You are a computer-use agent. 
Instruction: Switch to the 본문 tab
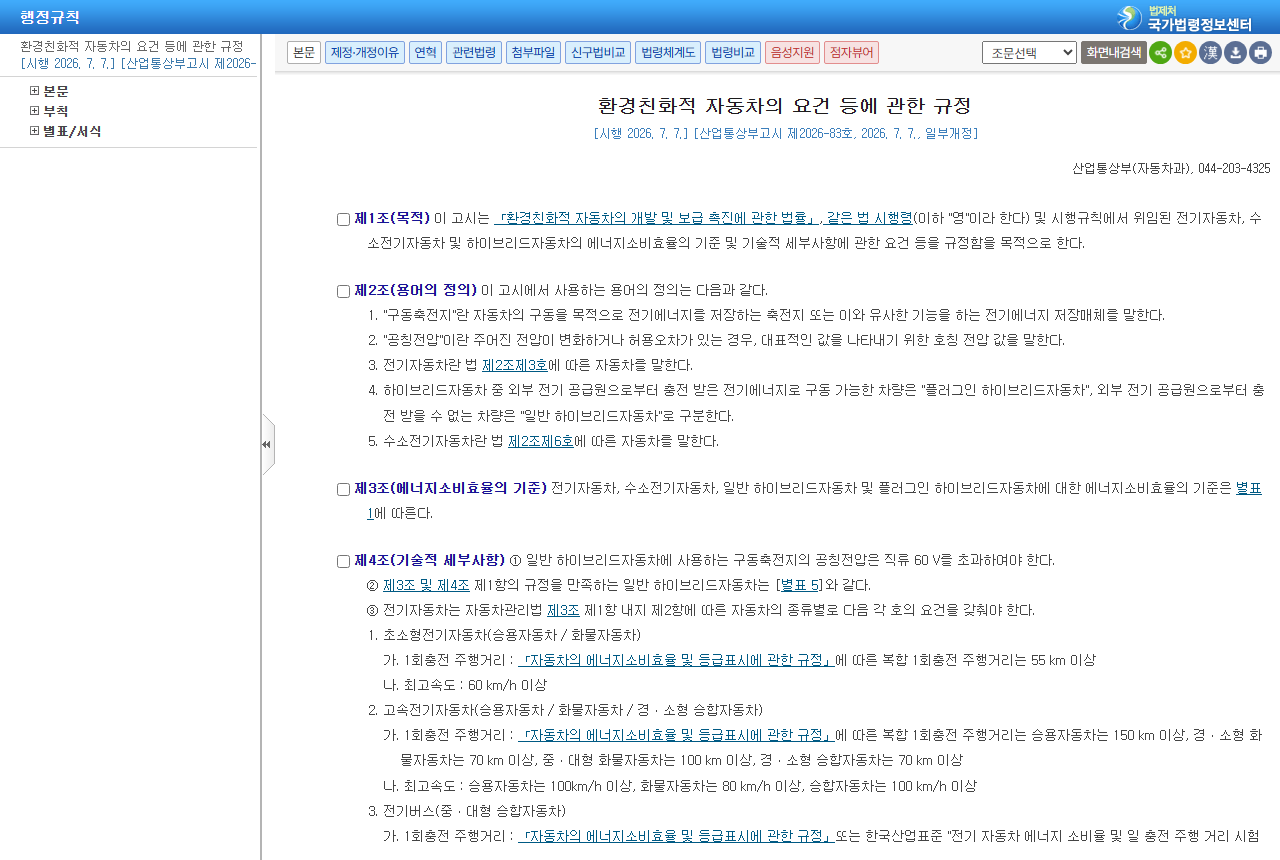coord(304,53)
